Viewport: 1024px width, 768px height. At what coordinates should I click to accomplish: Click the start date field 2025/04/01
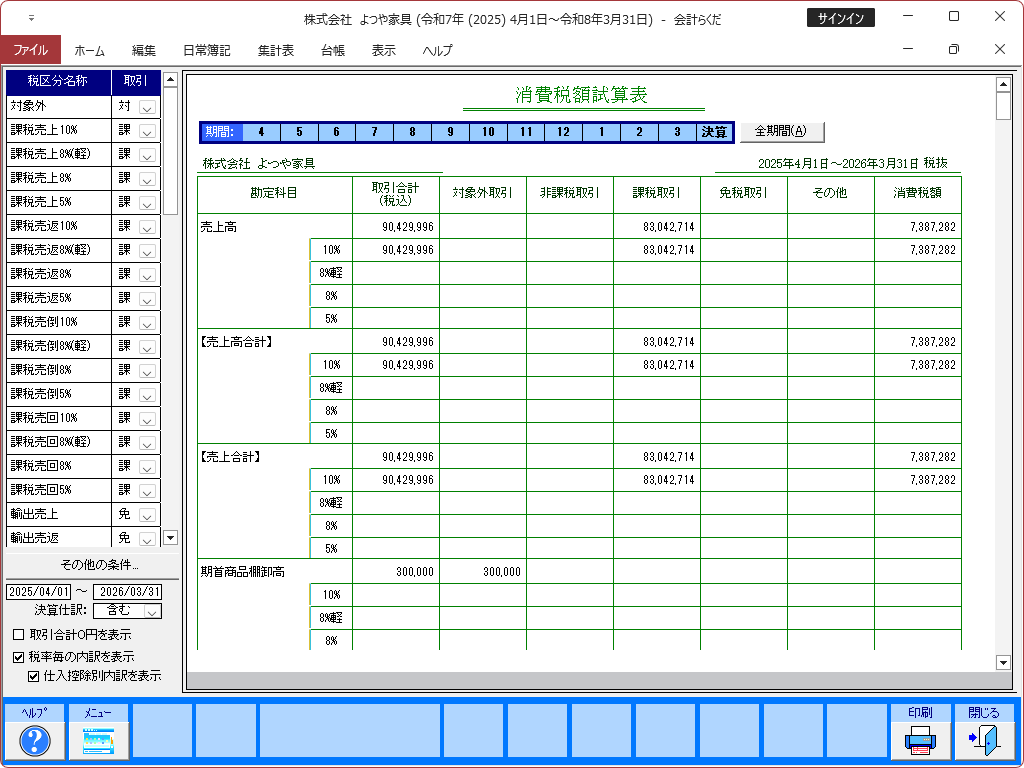tap(39, 591)
